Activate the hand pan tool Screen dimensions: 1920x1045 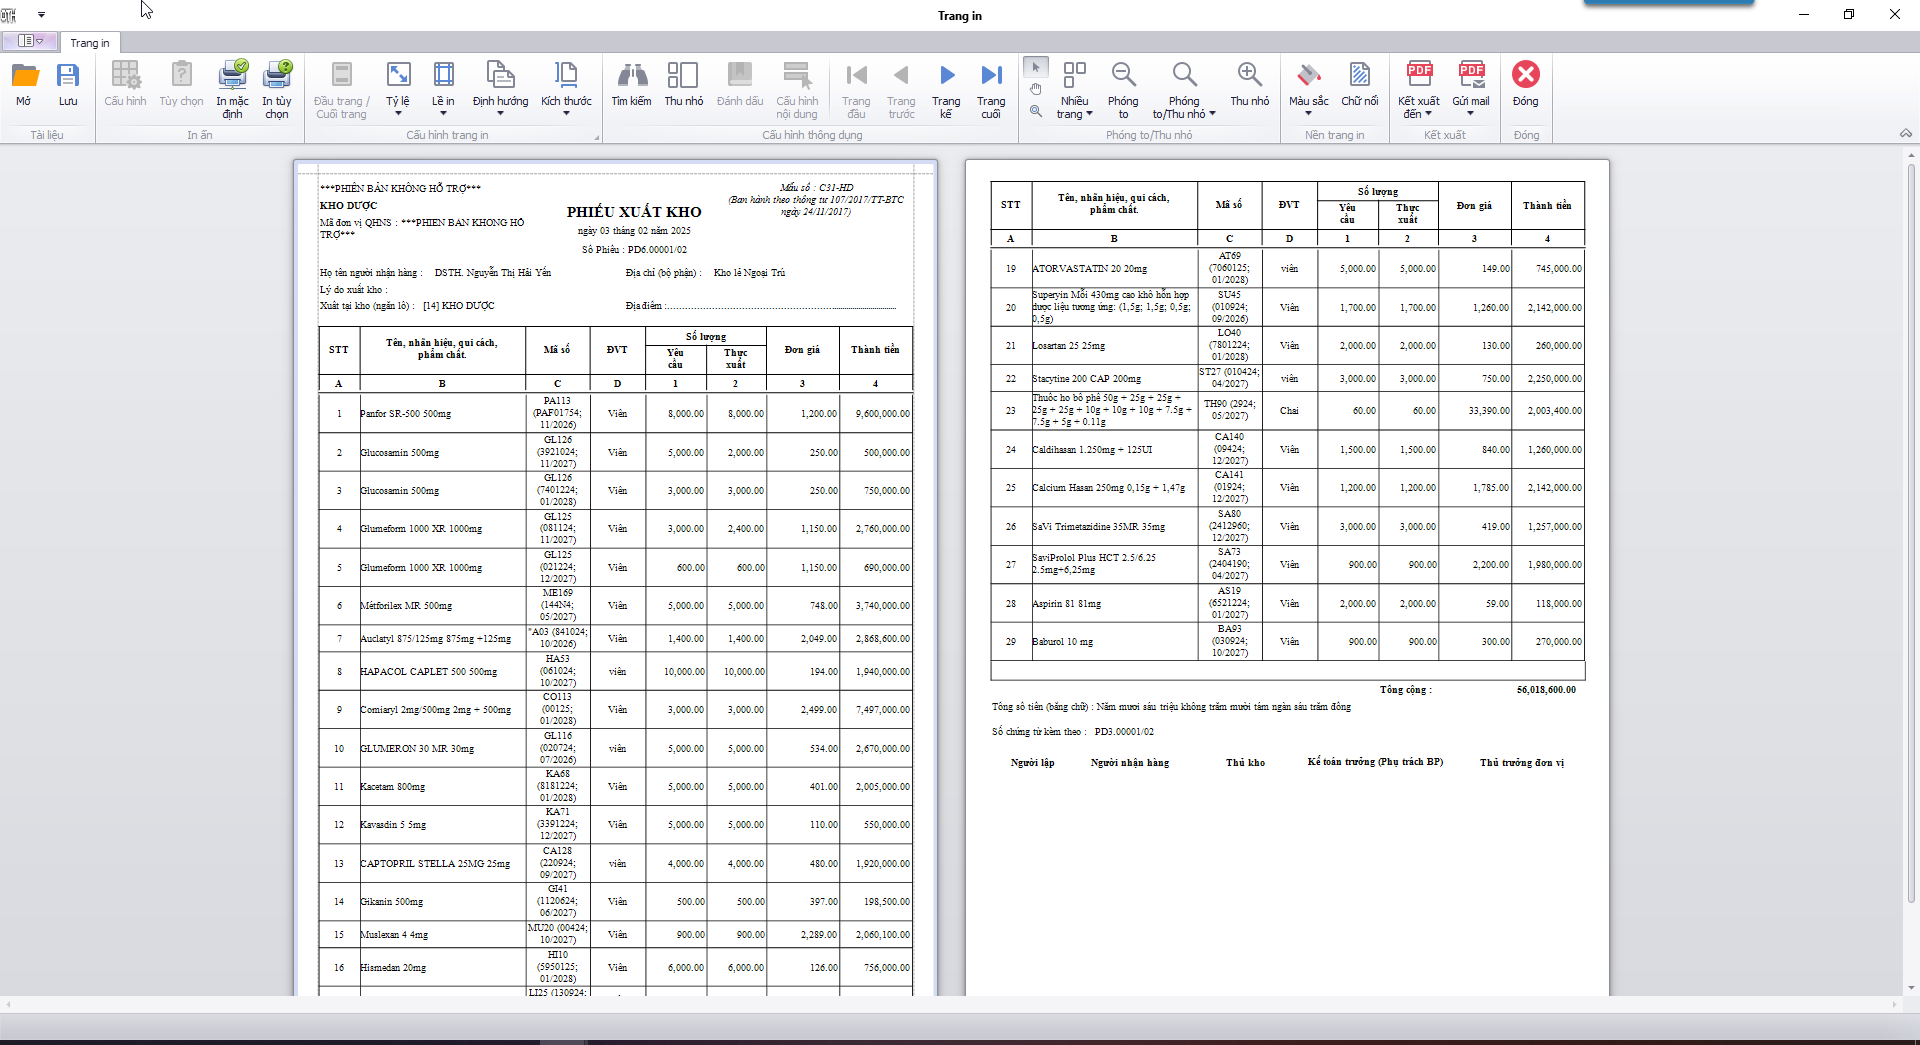pos(1036,89)
